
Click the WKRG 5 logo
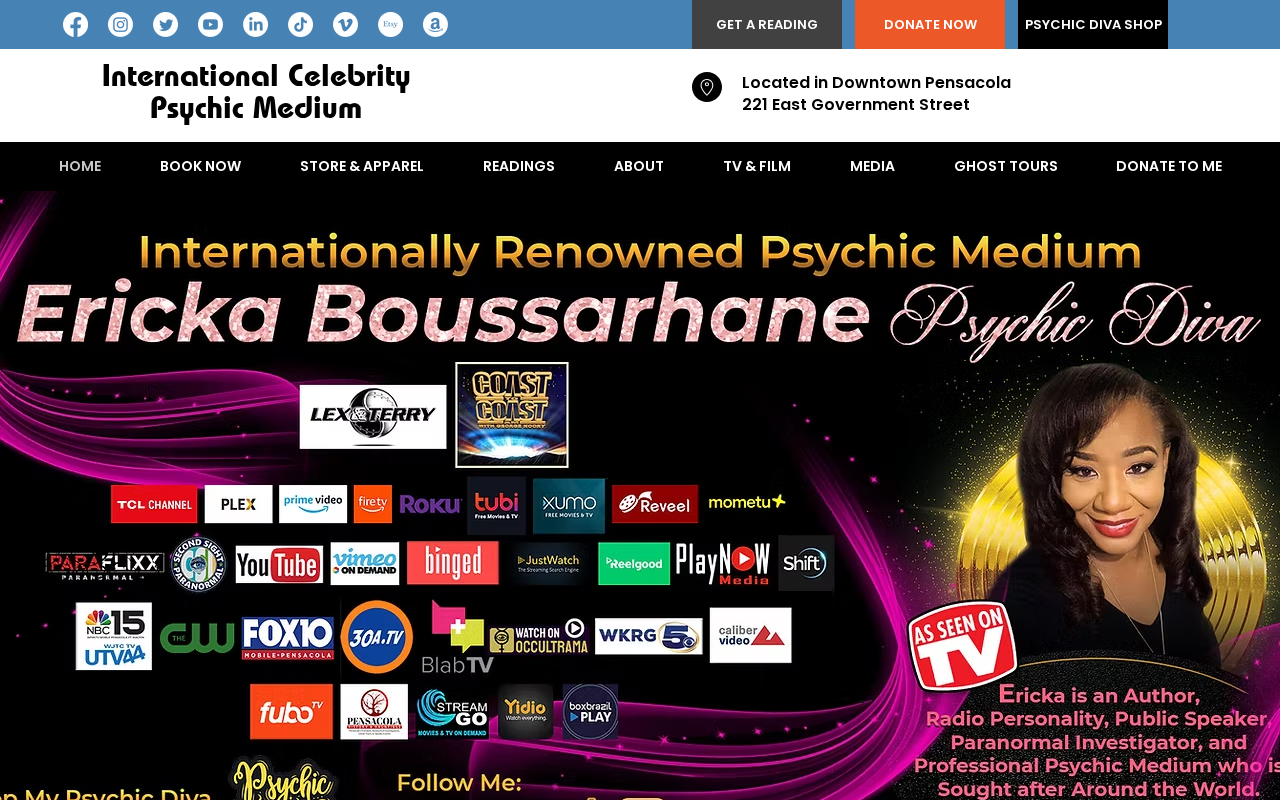649,636
